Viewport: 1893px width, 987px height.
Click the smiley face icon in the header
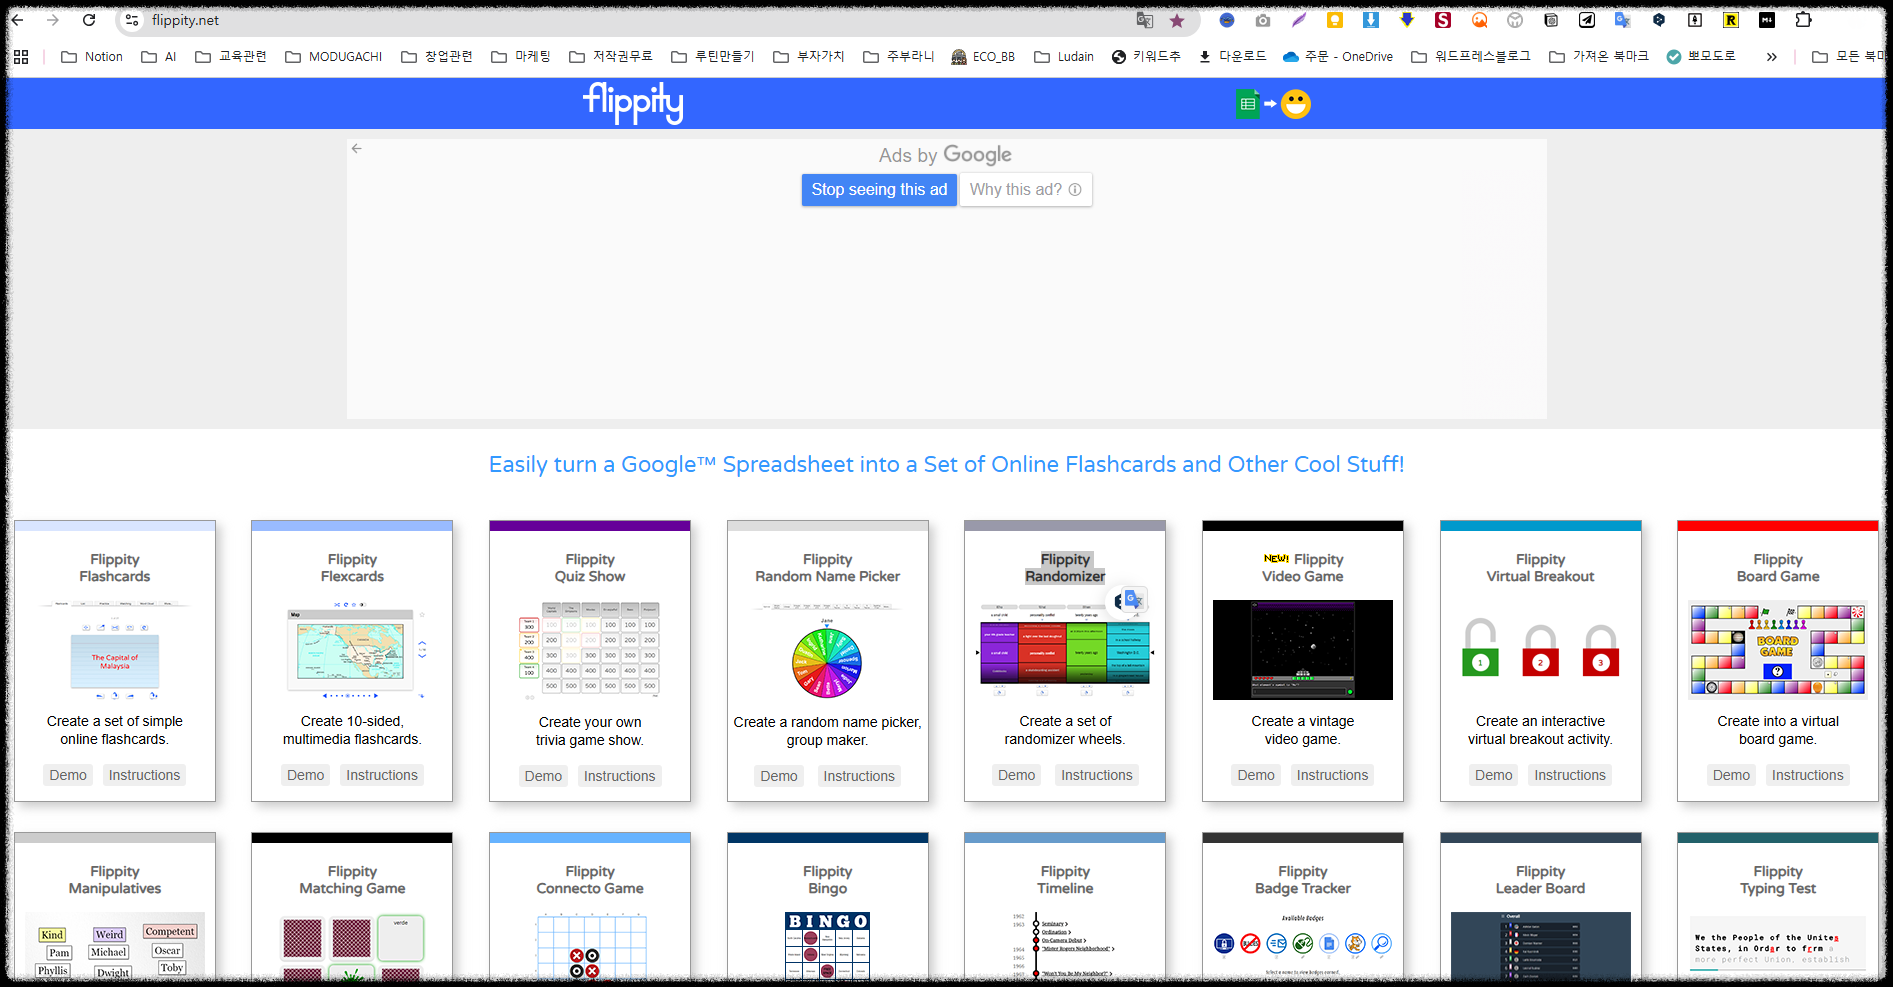point(1296,103)
